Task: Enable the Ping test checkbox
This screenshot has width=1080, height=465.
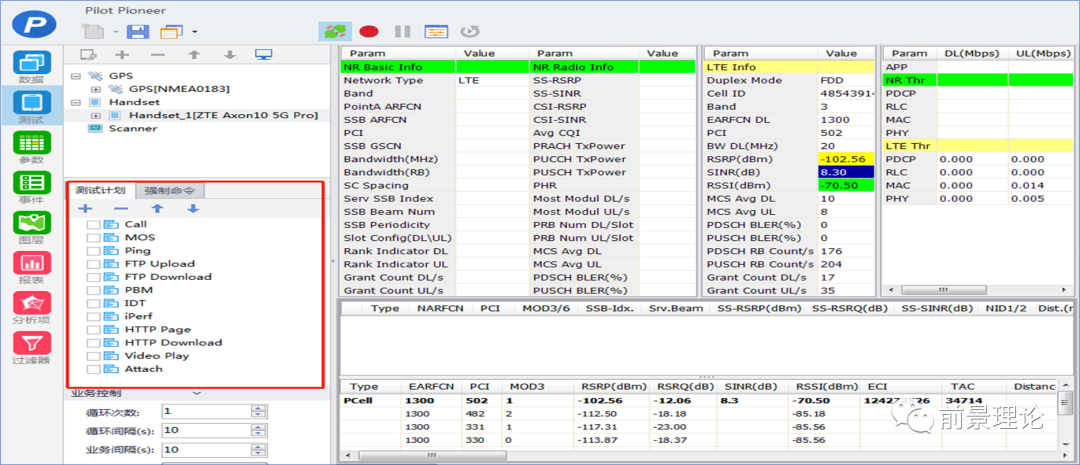Action: tap(94, 251)
